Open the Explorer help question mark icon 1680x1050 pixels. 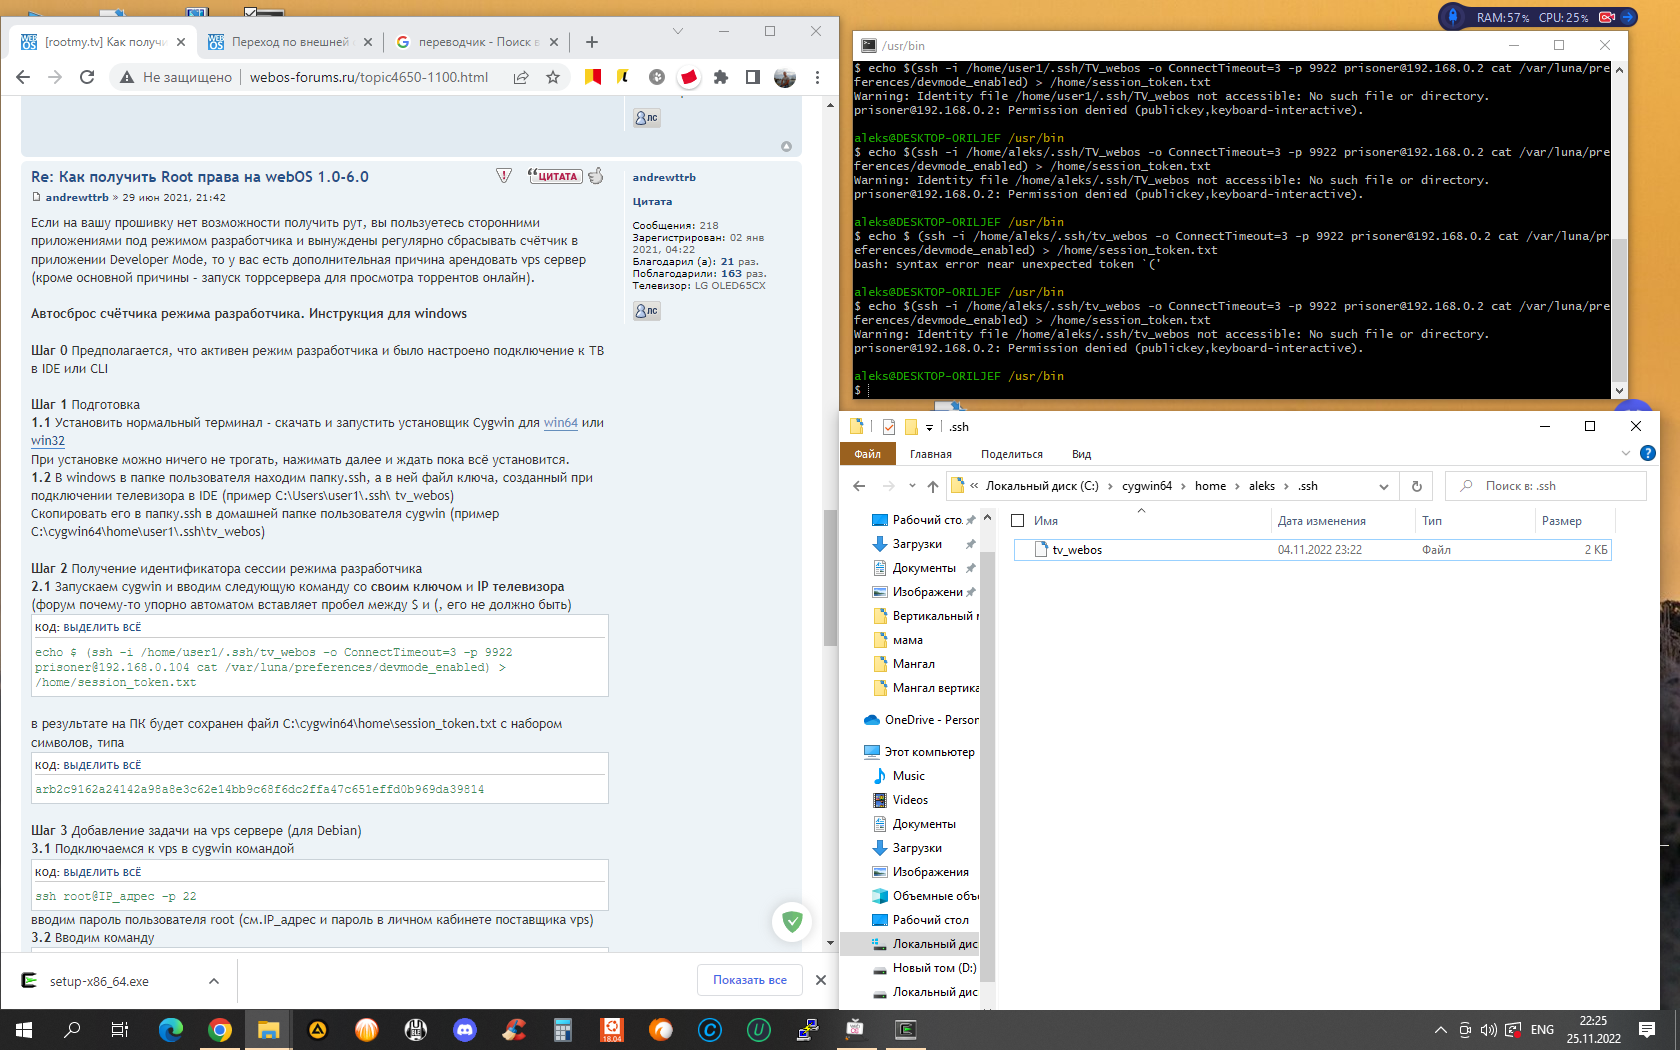coord(1648,453)
